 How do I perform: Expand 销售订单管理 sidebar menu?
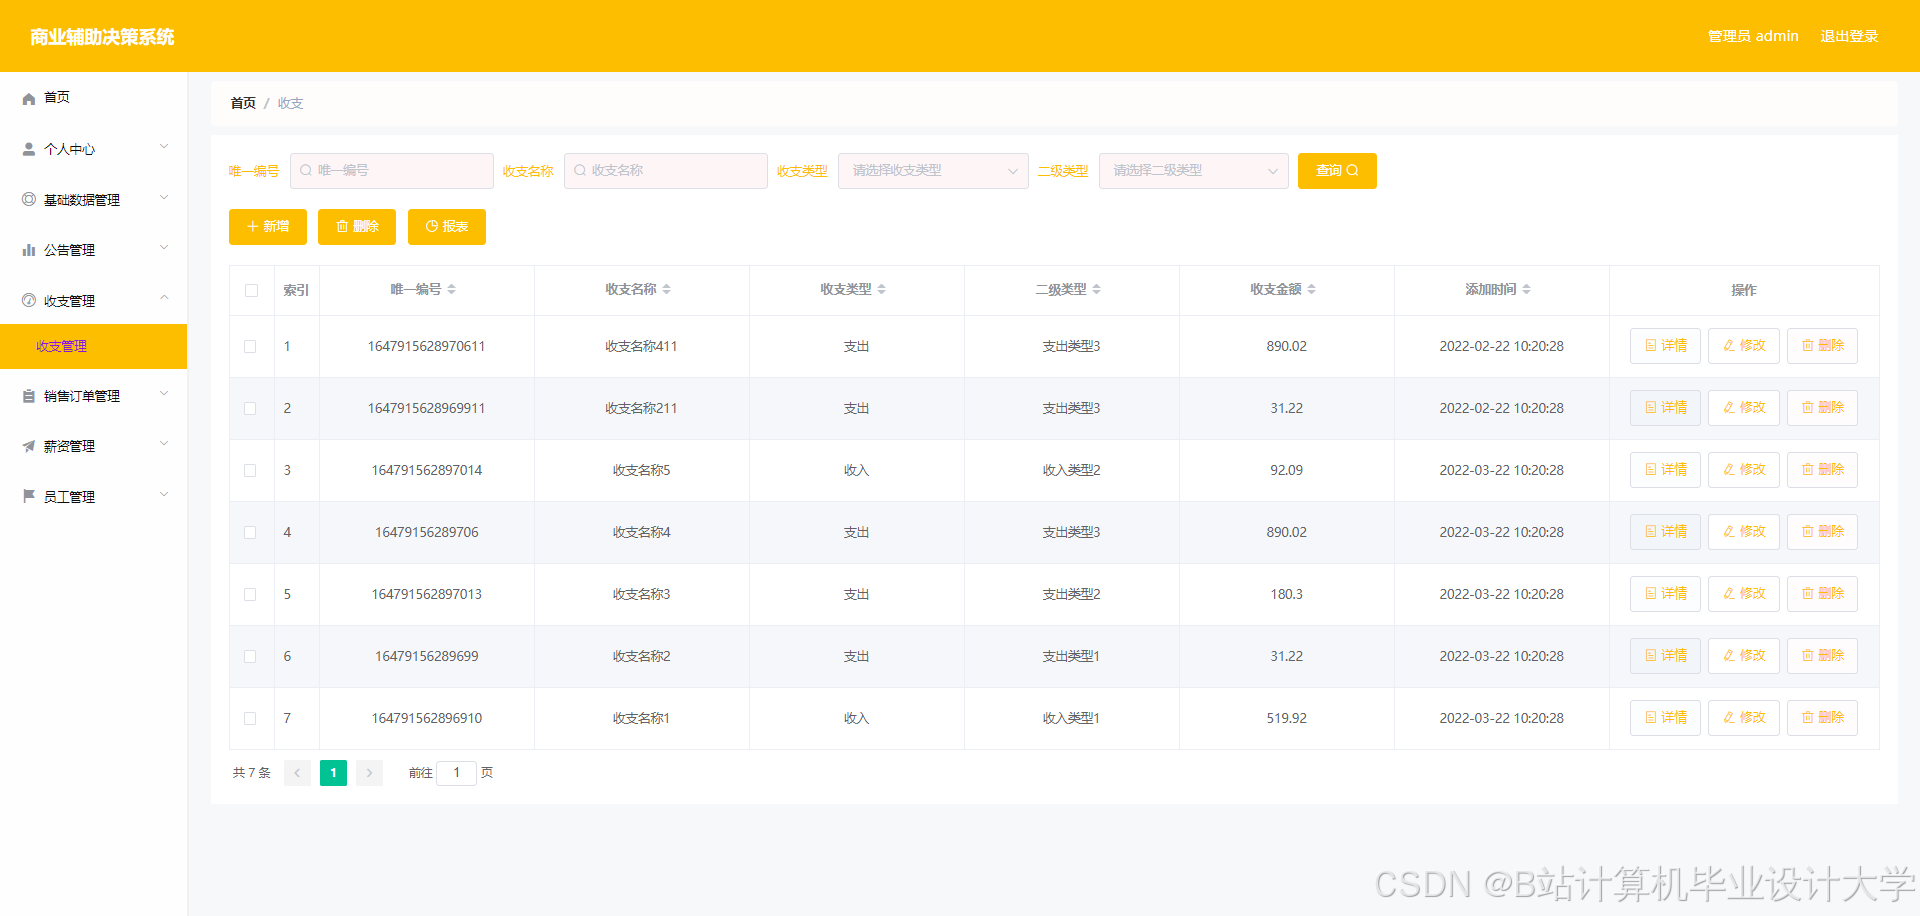coord(94,396)
